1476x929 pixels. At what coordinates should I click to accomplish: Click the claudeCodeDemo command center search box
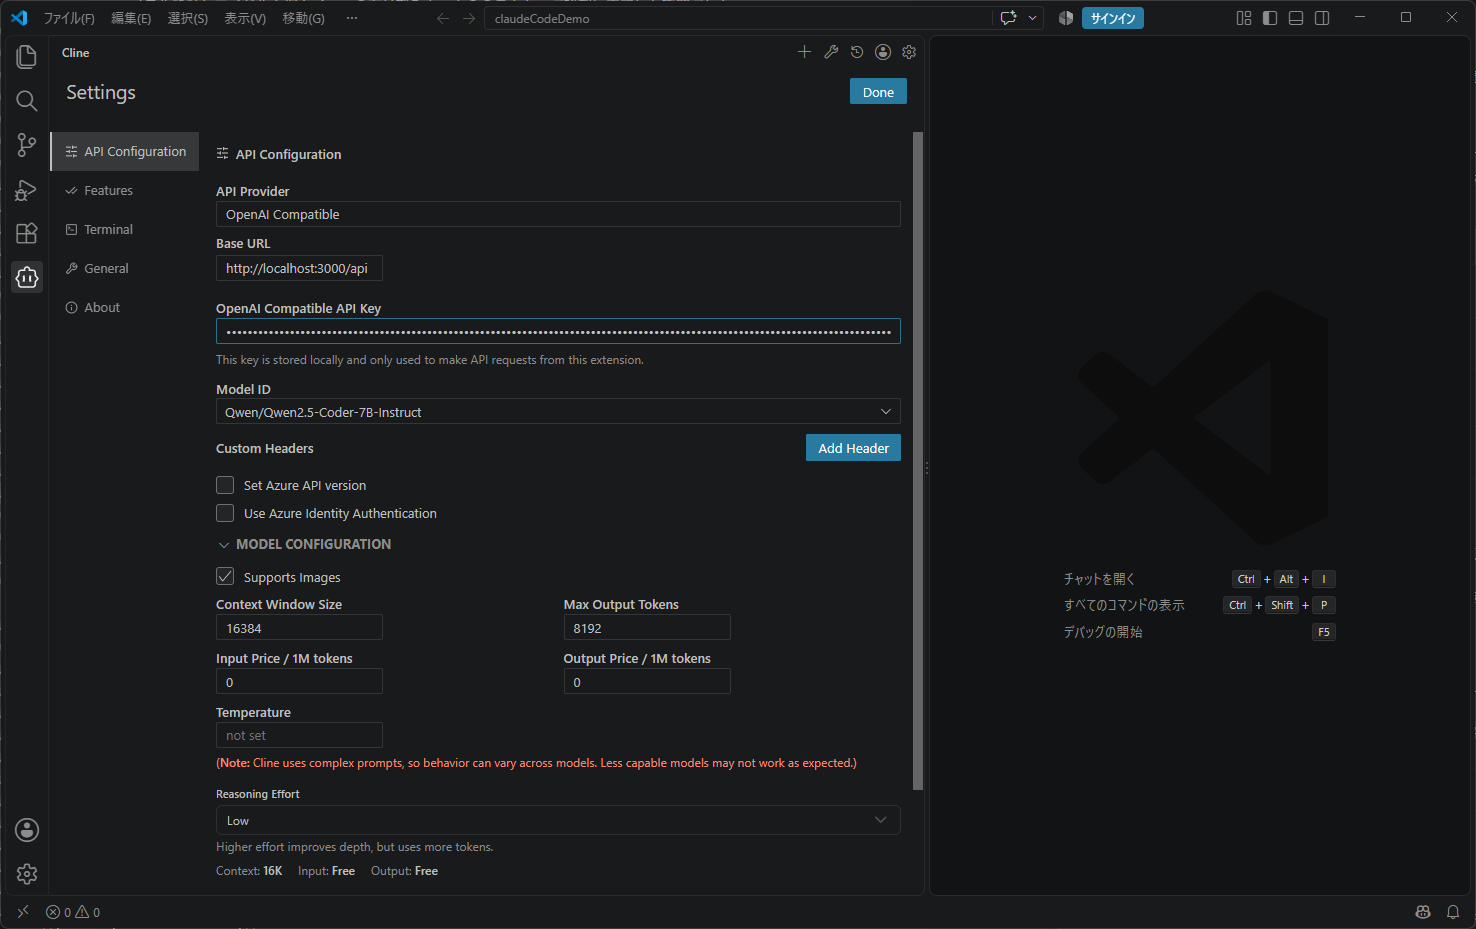point(738,18)
